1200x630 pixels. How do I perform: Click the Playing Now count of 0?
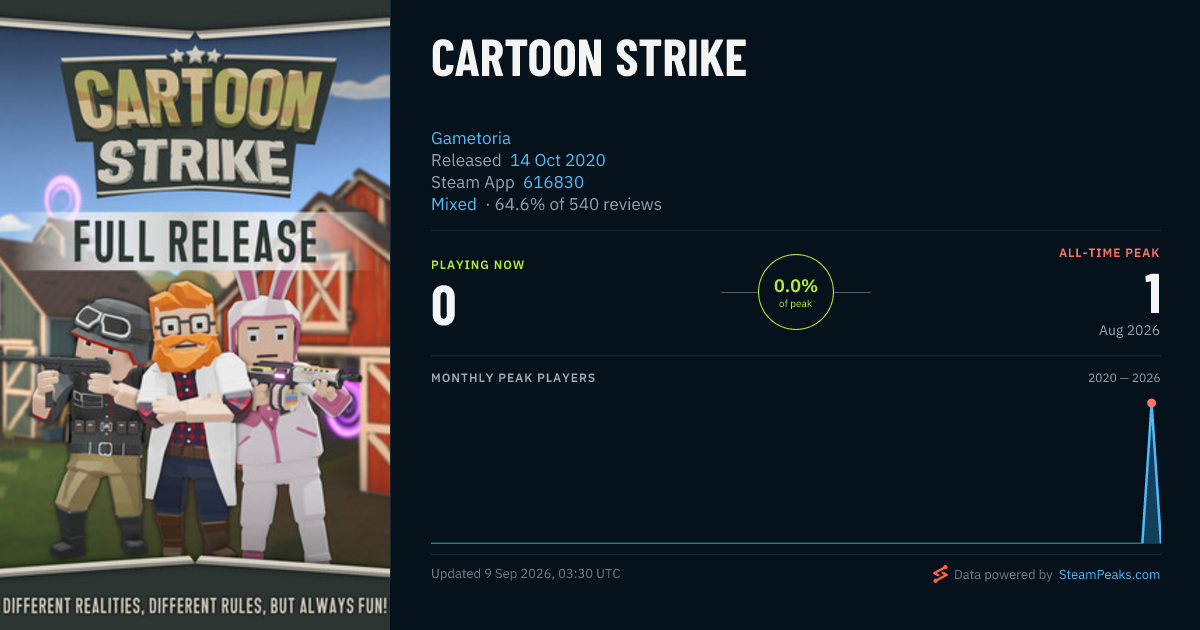pyautogui.click(x=444, y=306)
